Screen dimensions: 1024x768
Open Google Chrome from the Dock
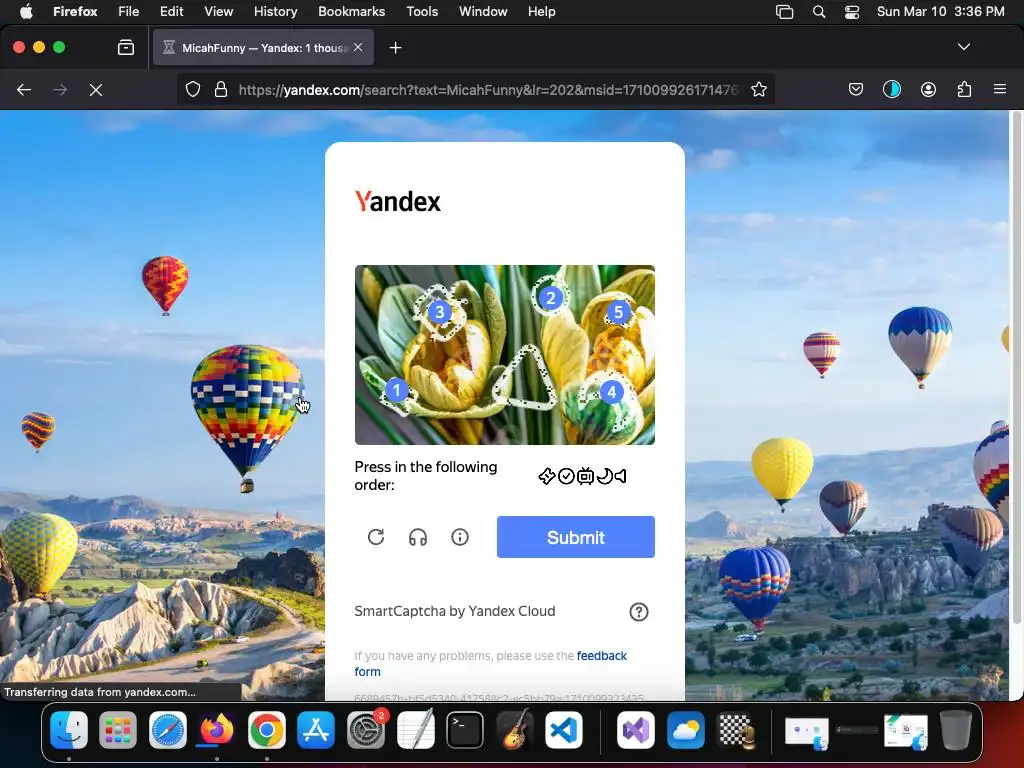(266, 729)
